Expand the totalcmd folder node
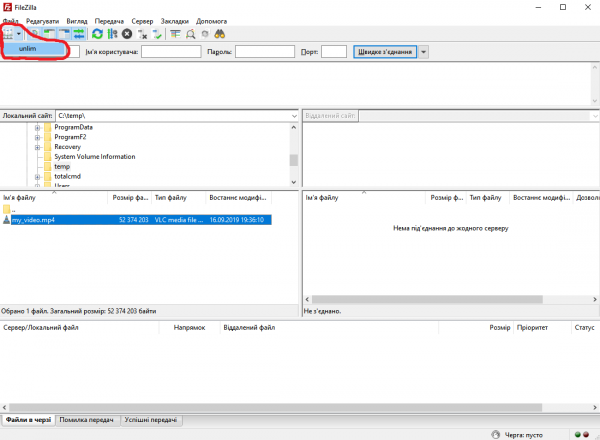Image resolution: width=600 pixels, height=440 pixels. (x=37, y=176)
